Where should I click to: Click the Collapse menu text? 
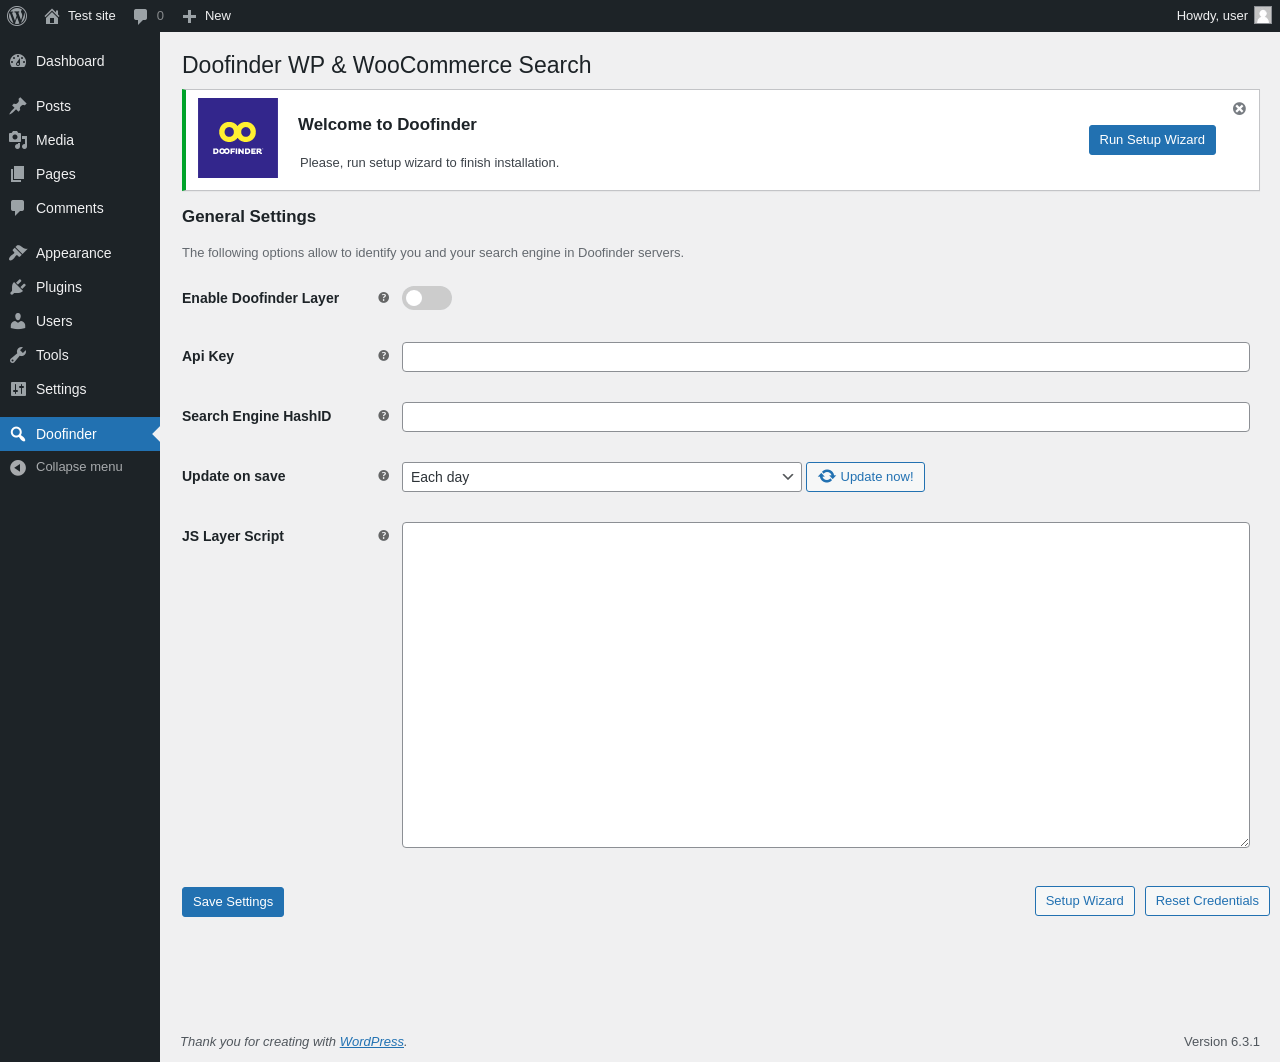(79, 467)
